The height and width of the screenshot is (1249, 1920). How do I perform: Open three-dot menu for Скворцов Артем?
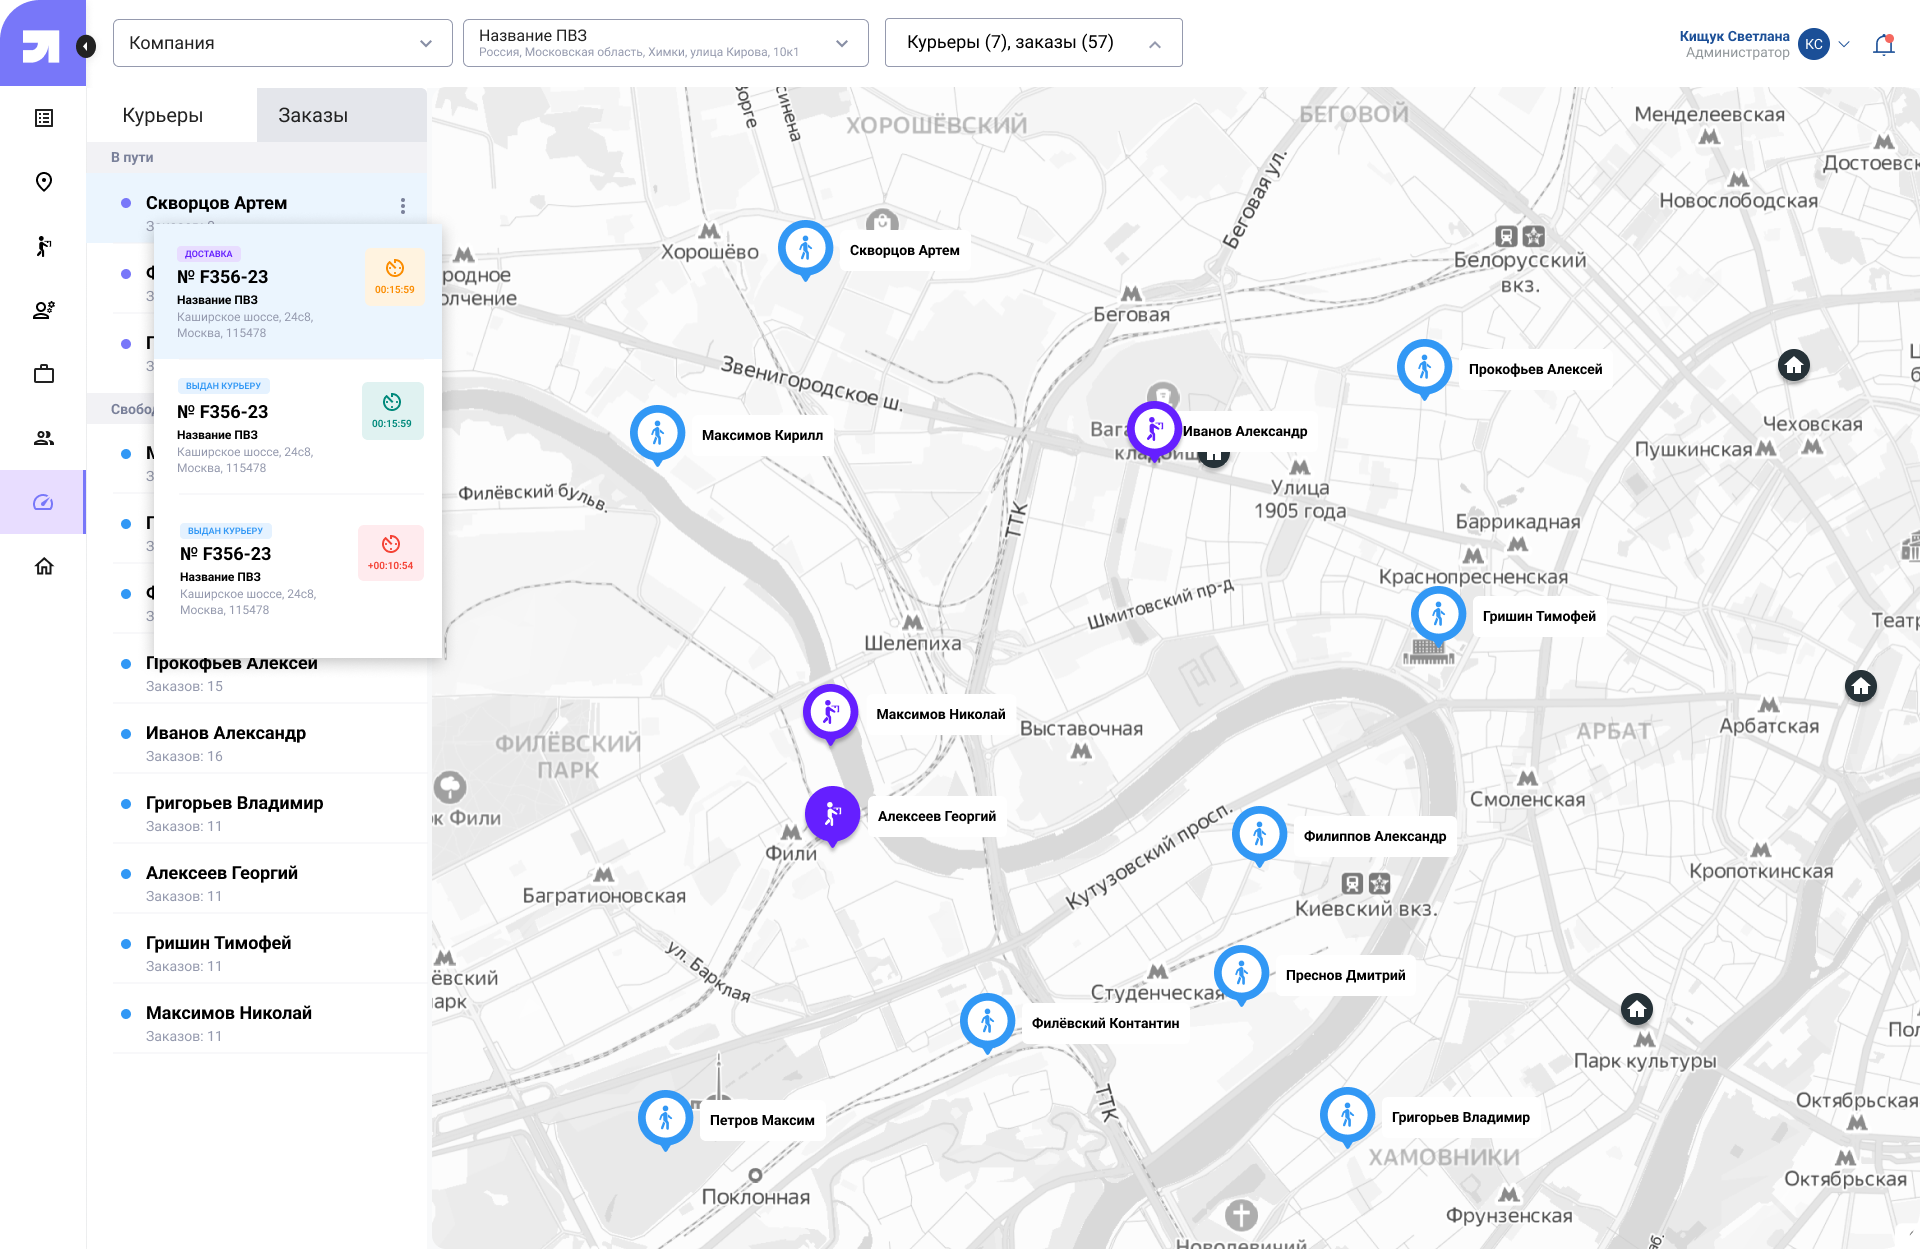click(x=403, y=206)
